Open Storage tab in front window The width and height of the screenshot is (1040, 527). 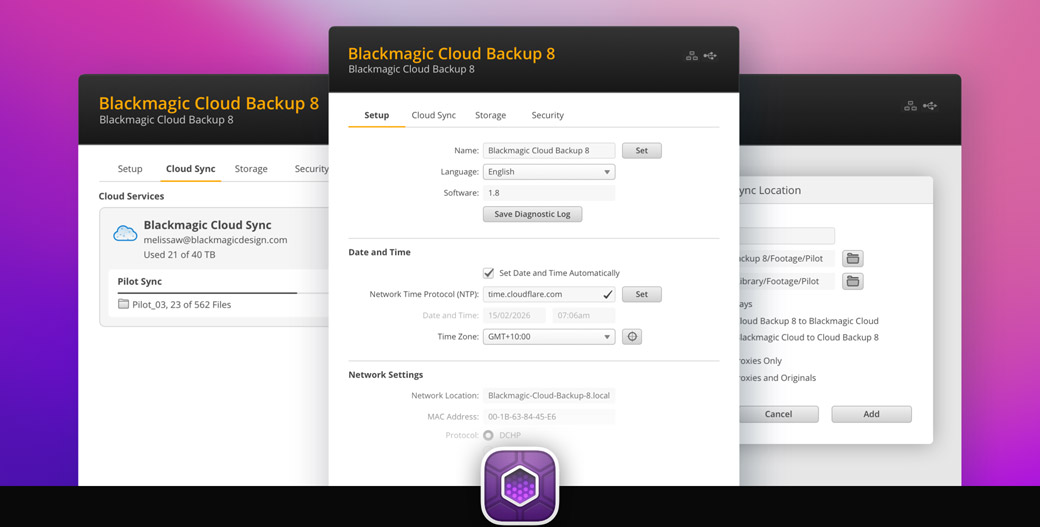click(x=491, y=115)
